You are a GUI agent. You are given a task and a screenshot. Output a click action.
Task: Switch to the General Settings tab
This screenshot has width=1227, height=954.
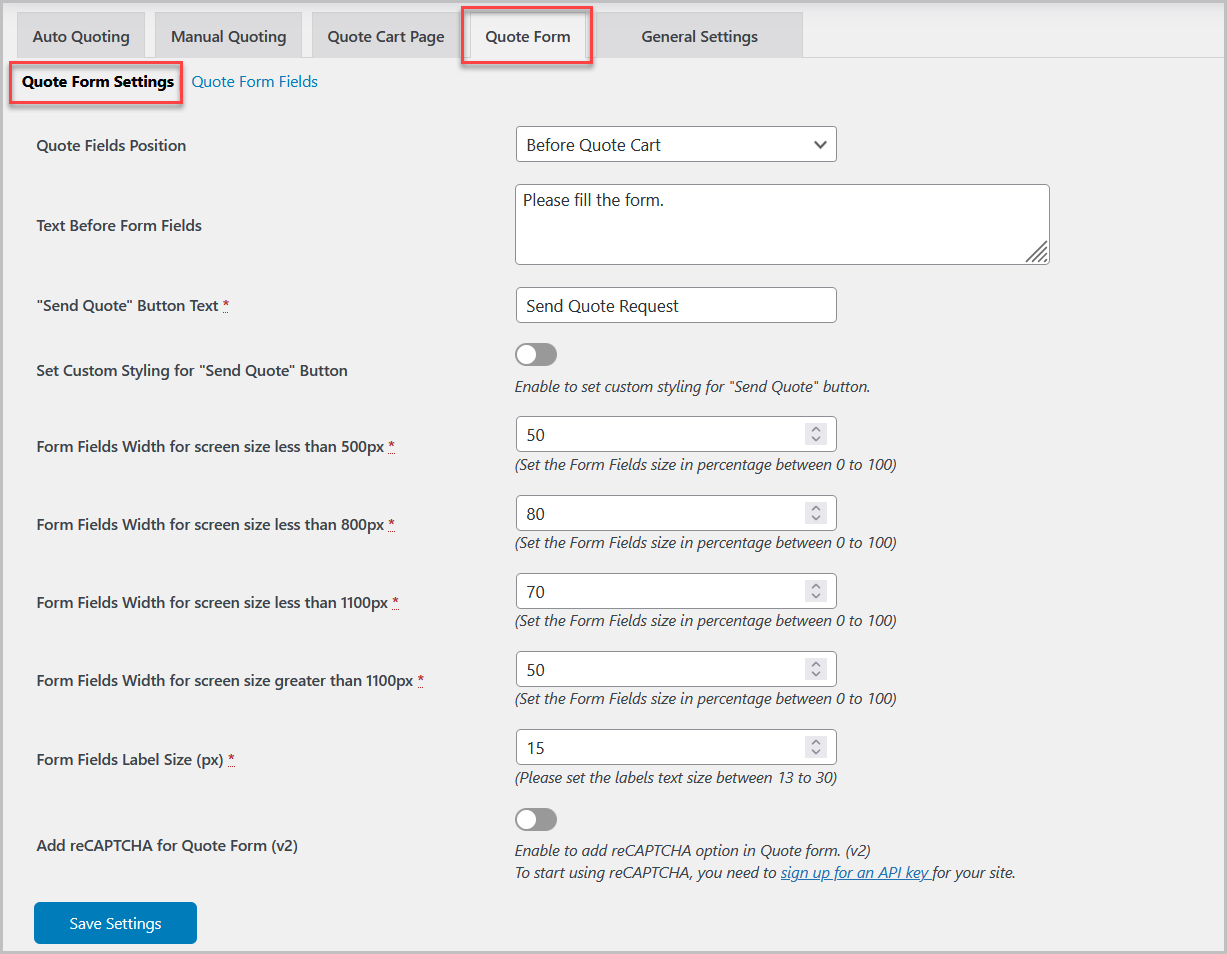point(699,35)
